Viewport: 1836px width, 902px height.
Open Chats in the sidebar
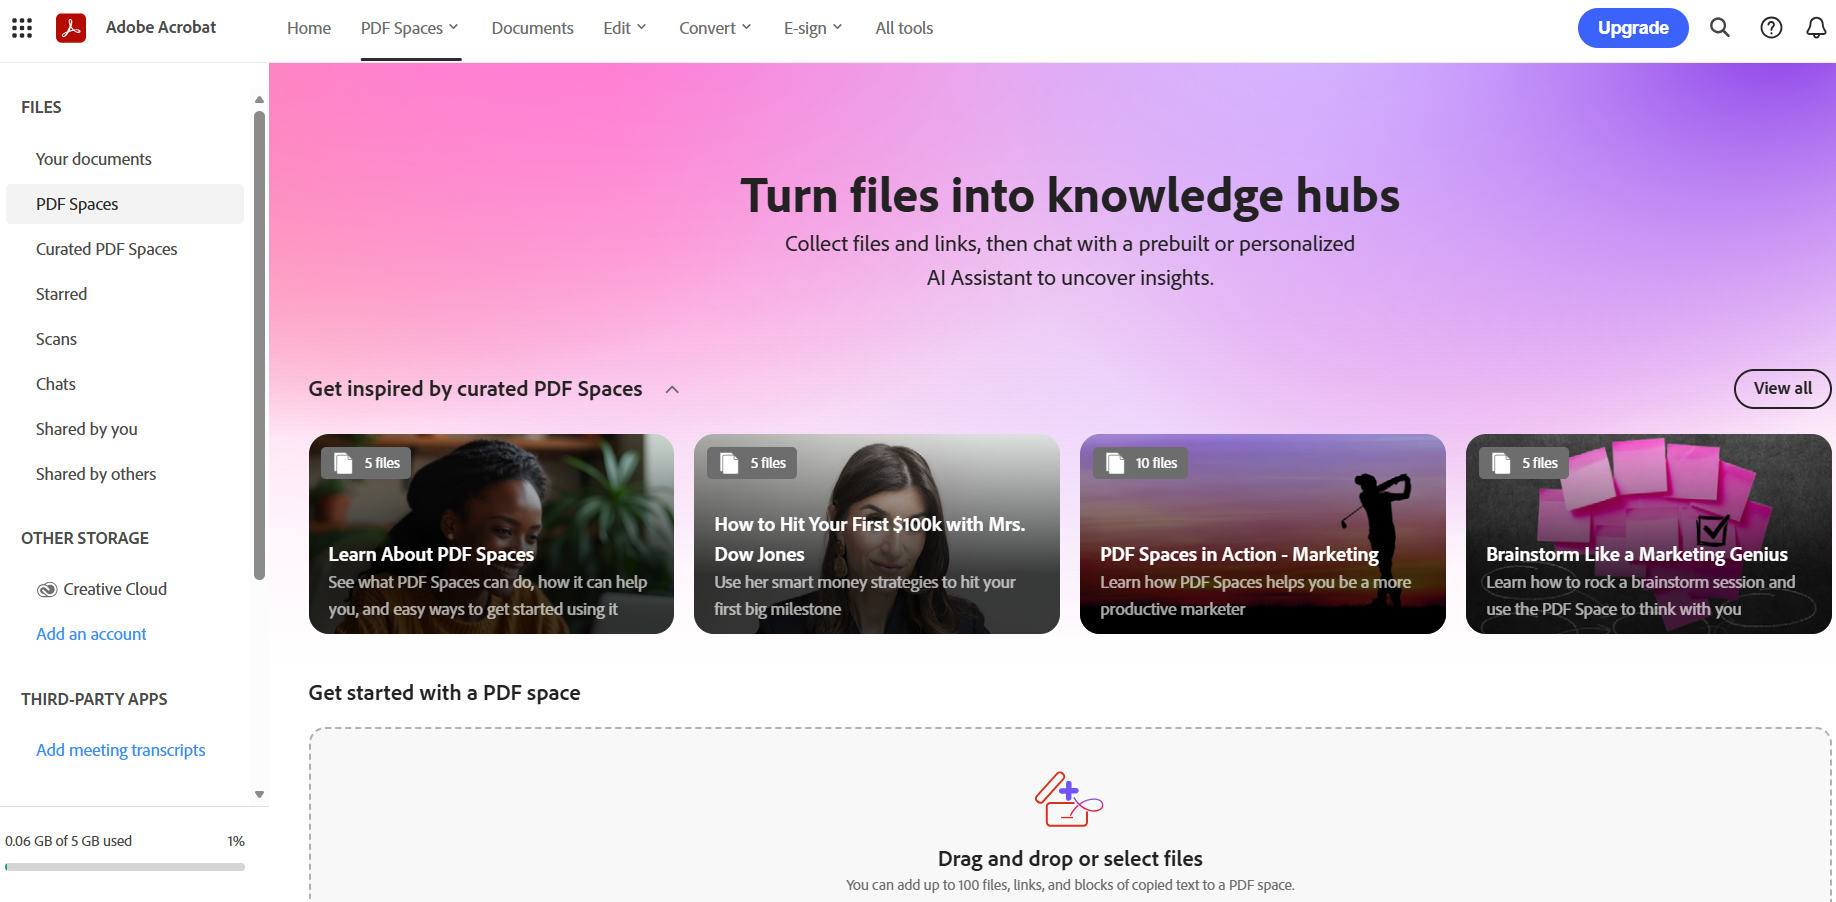(x=125, y=384)
